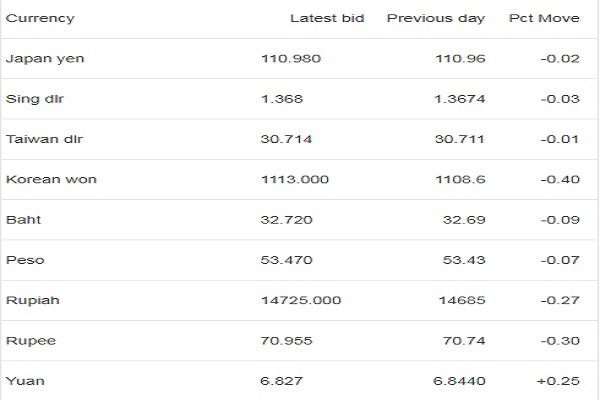
Task: Select the Rupee row label
Action: click(x=31, y=341)
